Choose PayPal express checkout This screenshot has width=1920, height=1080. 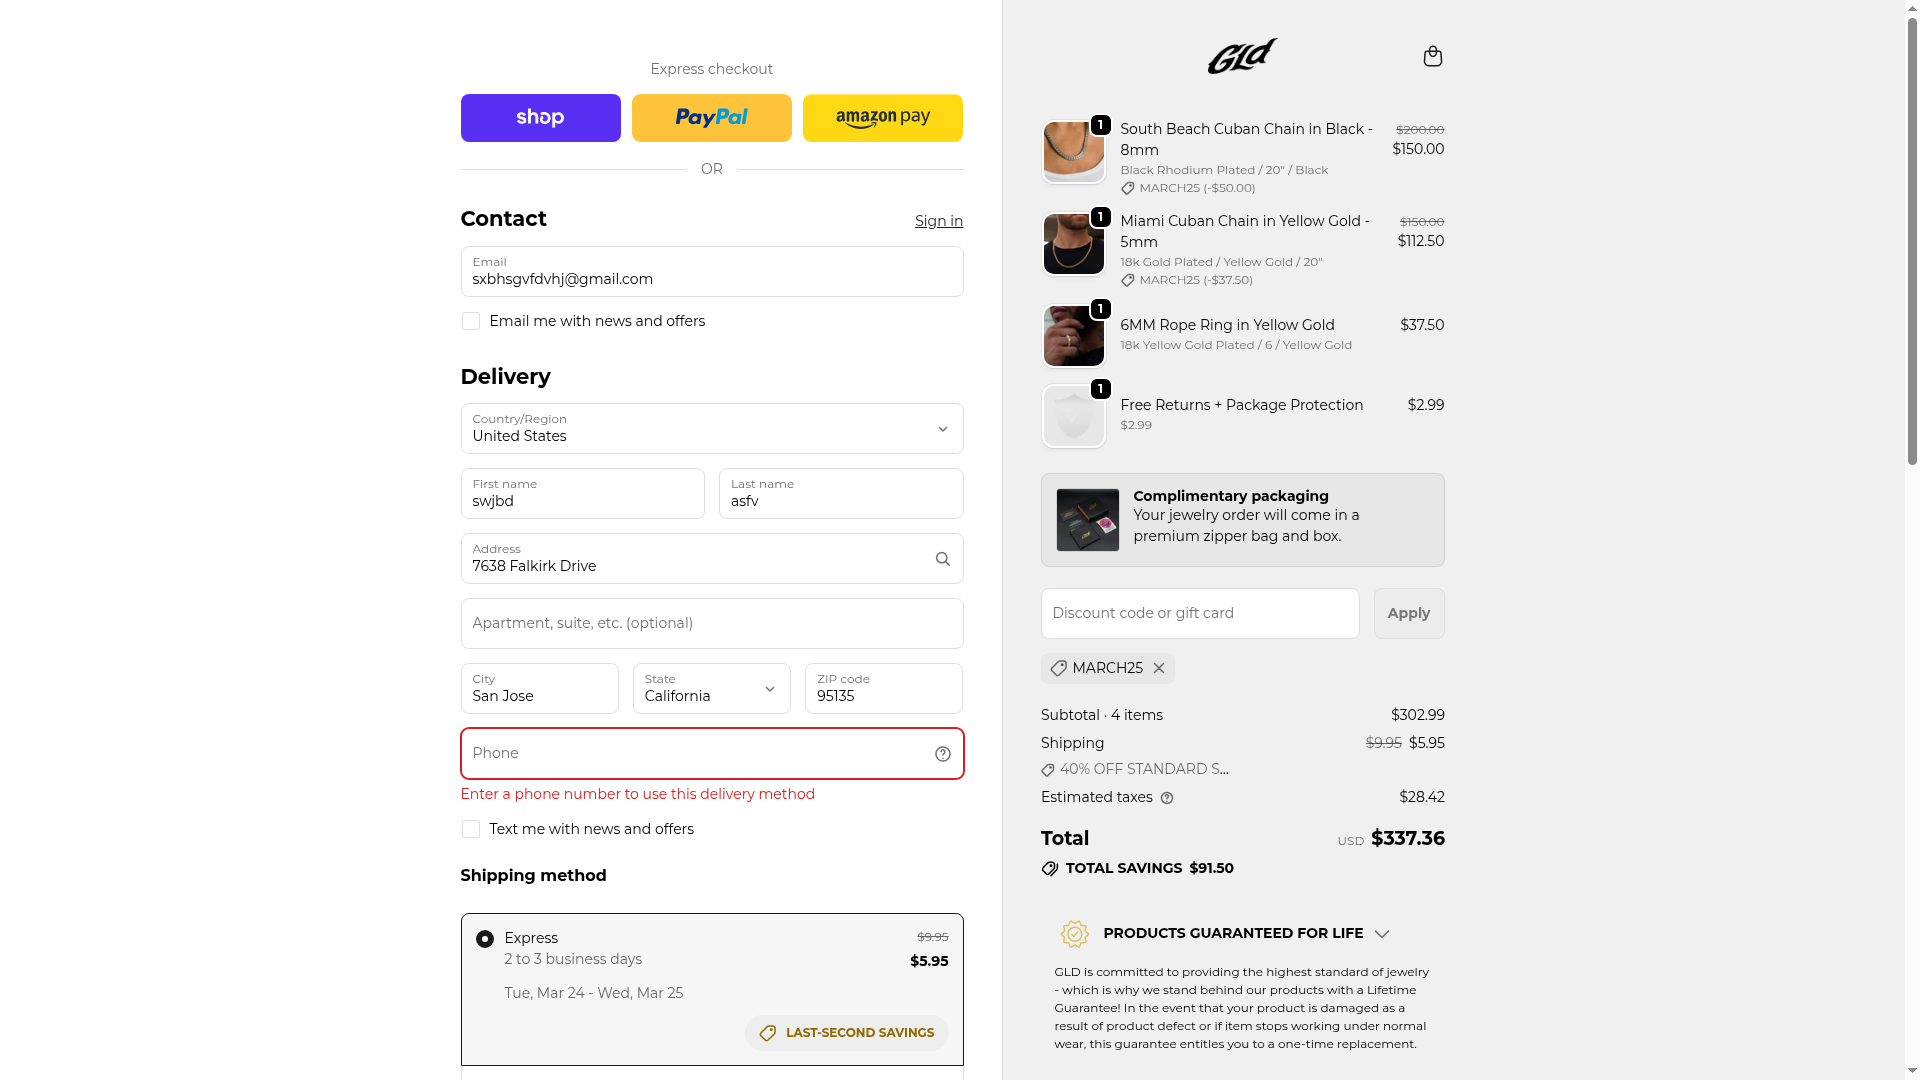click(x=711, y=118)
